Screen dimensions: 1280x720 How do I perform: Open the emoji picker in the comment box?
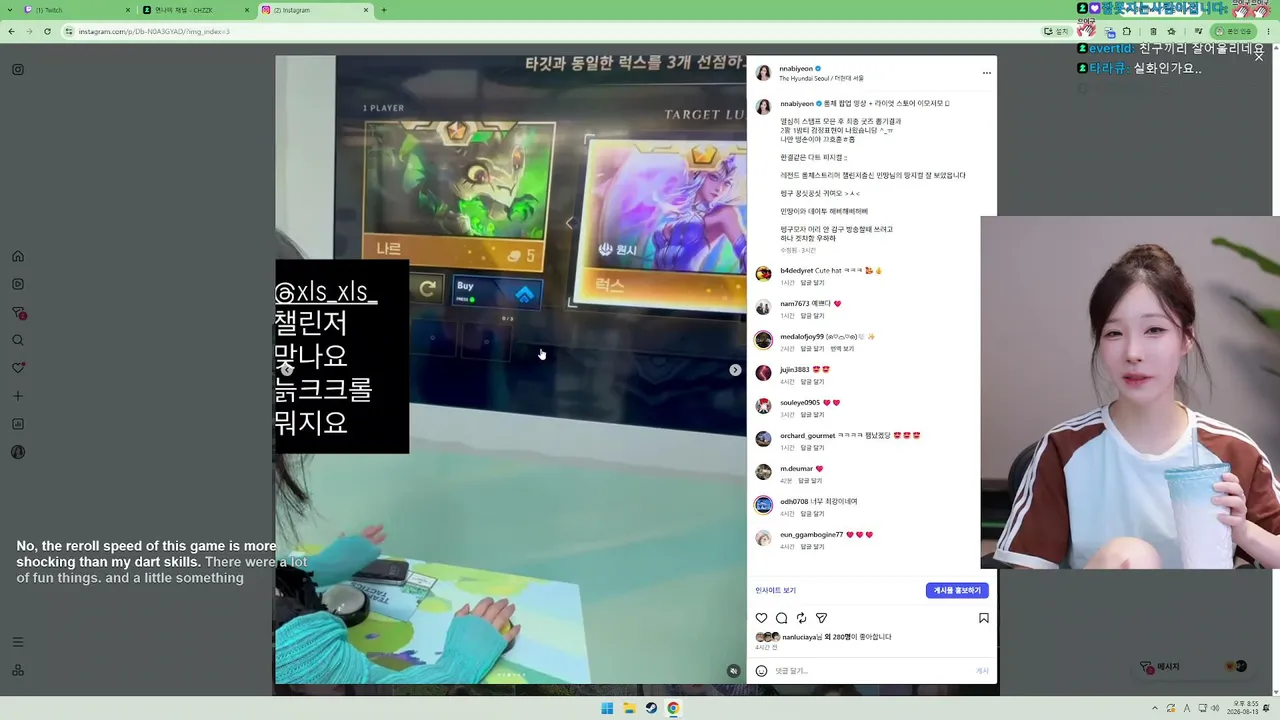(761, 671)
